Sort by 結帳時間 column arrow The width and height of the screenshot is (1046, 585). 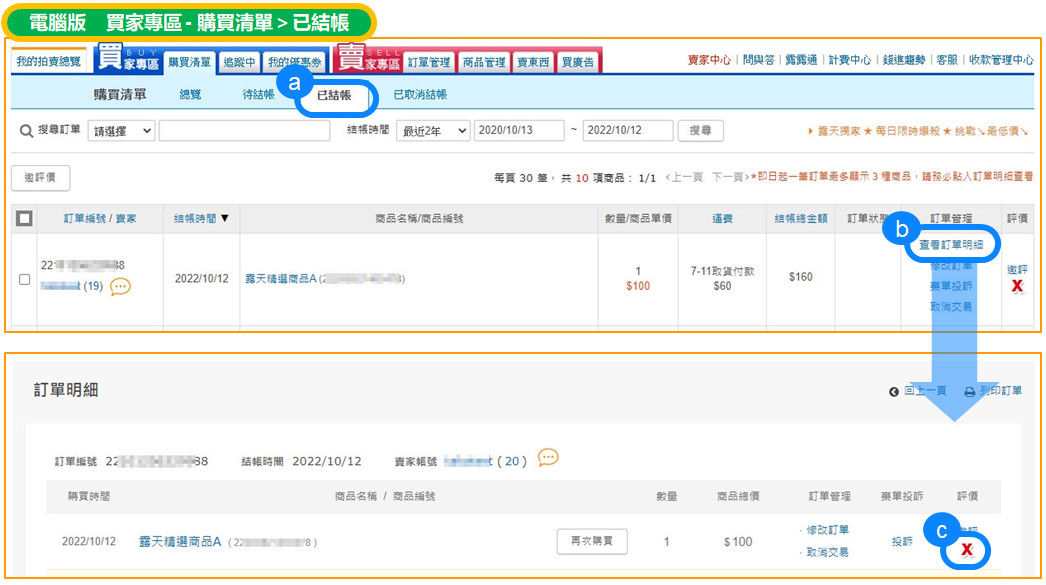coord(224,218)
